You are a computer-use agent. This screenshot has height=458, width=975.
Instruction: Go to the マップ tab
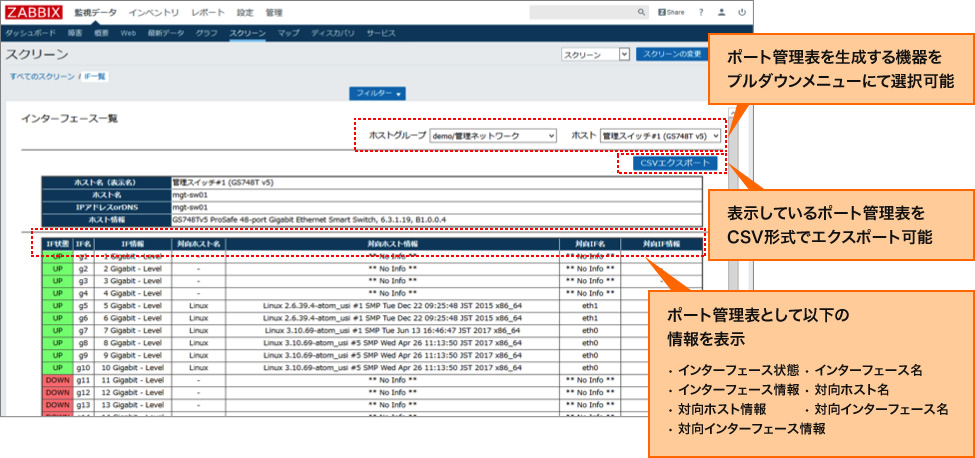[x=288, y=33]
